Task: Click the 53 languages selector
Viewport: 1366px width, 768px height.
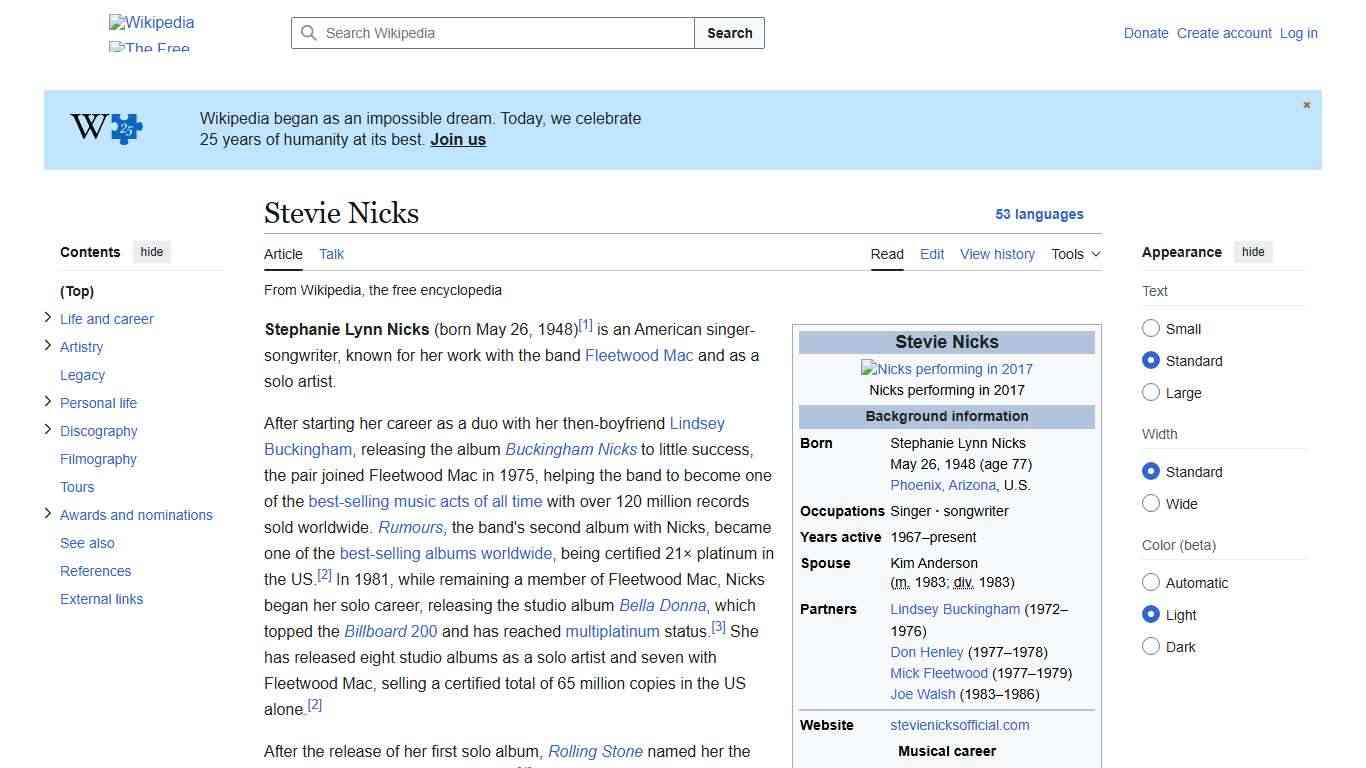Action: tap(1040, 214)
